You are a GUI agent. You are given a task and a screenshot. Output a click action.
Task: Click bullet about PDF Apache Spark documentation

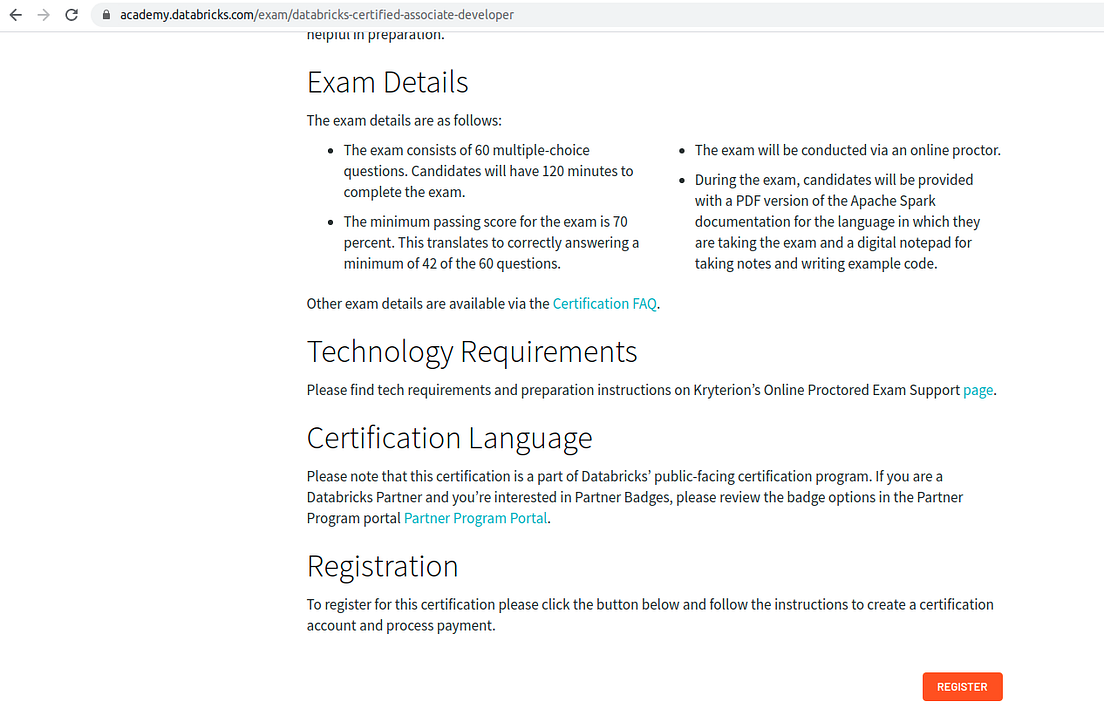837,222
